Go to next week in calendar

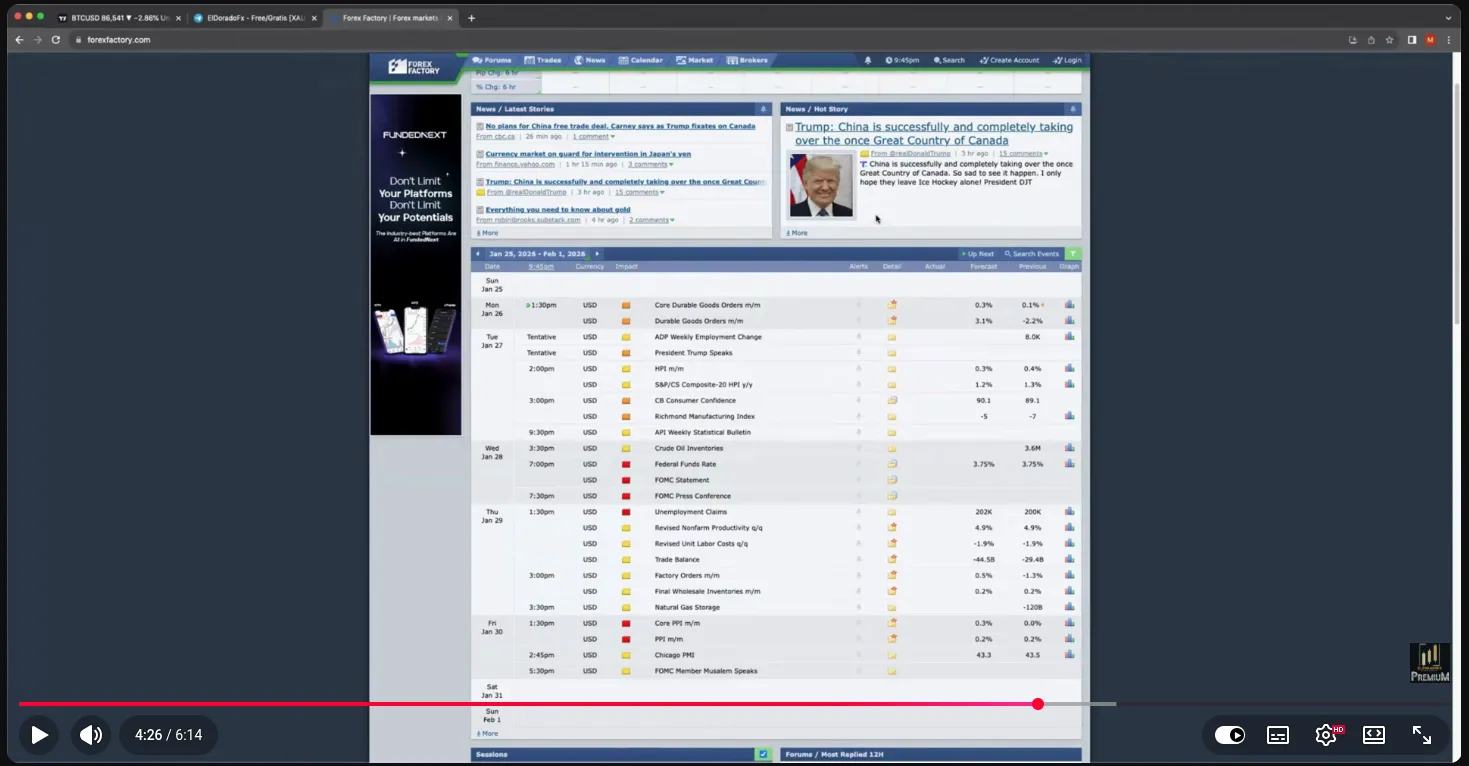tap(597, 254)
